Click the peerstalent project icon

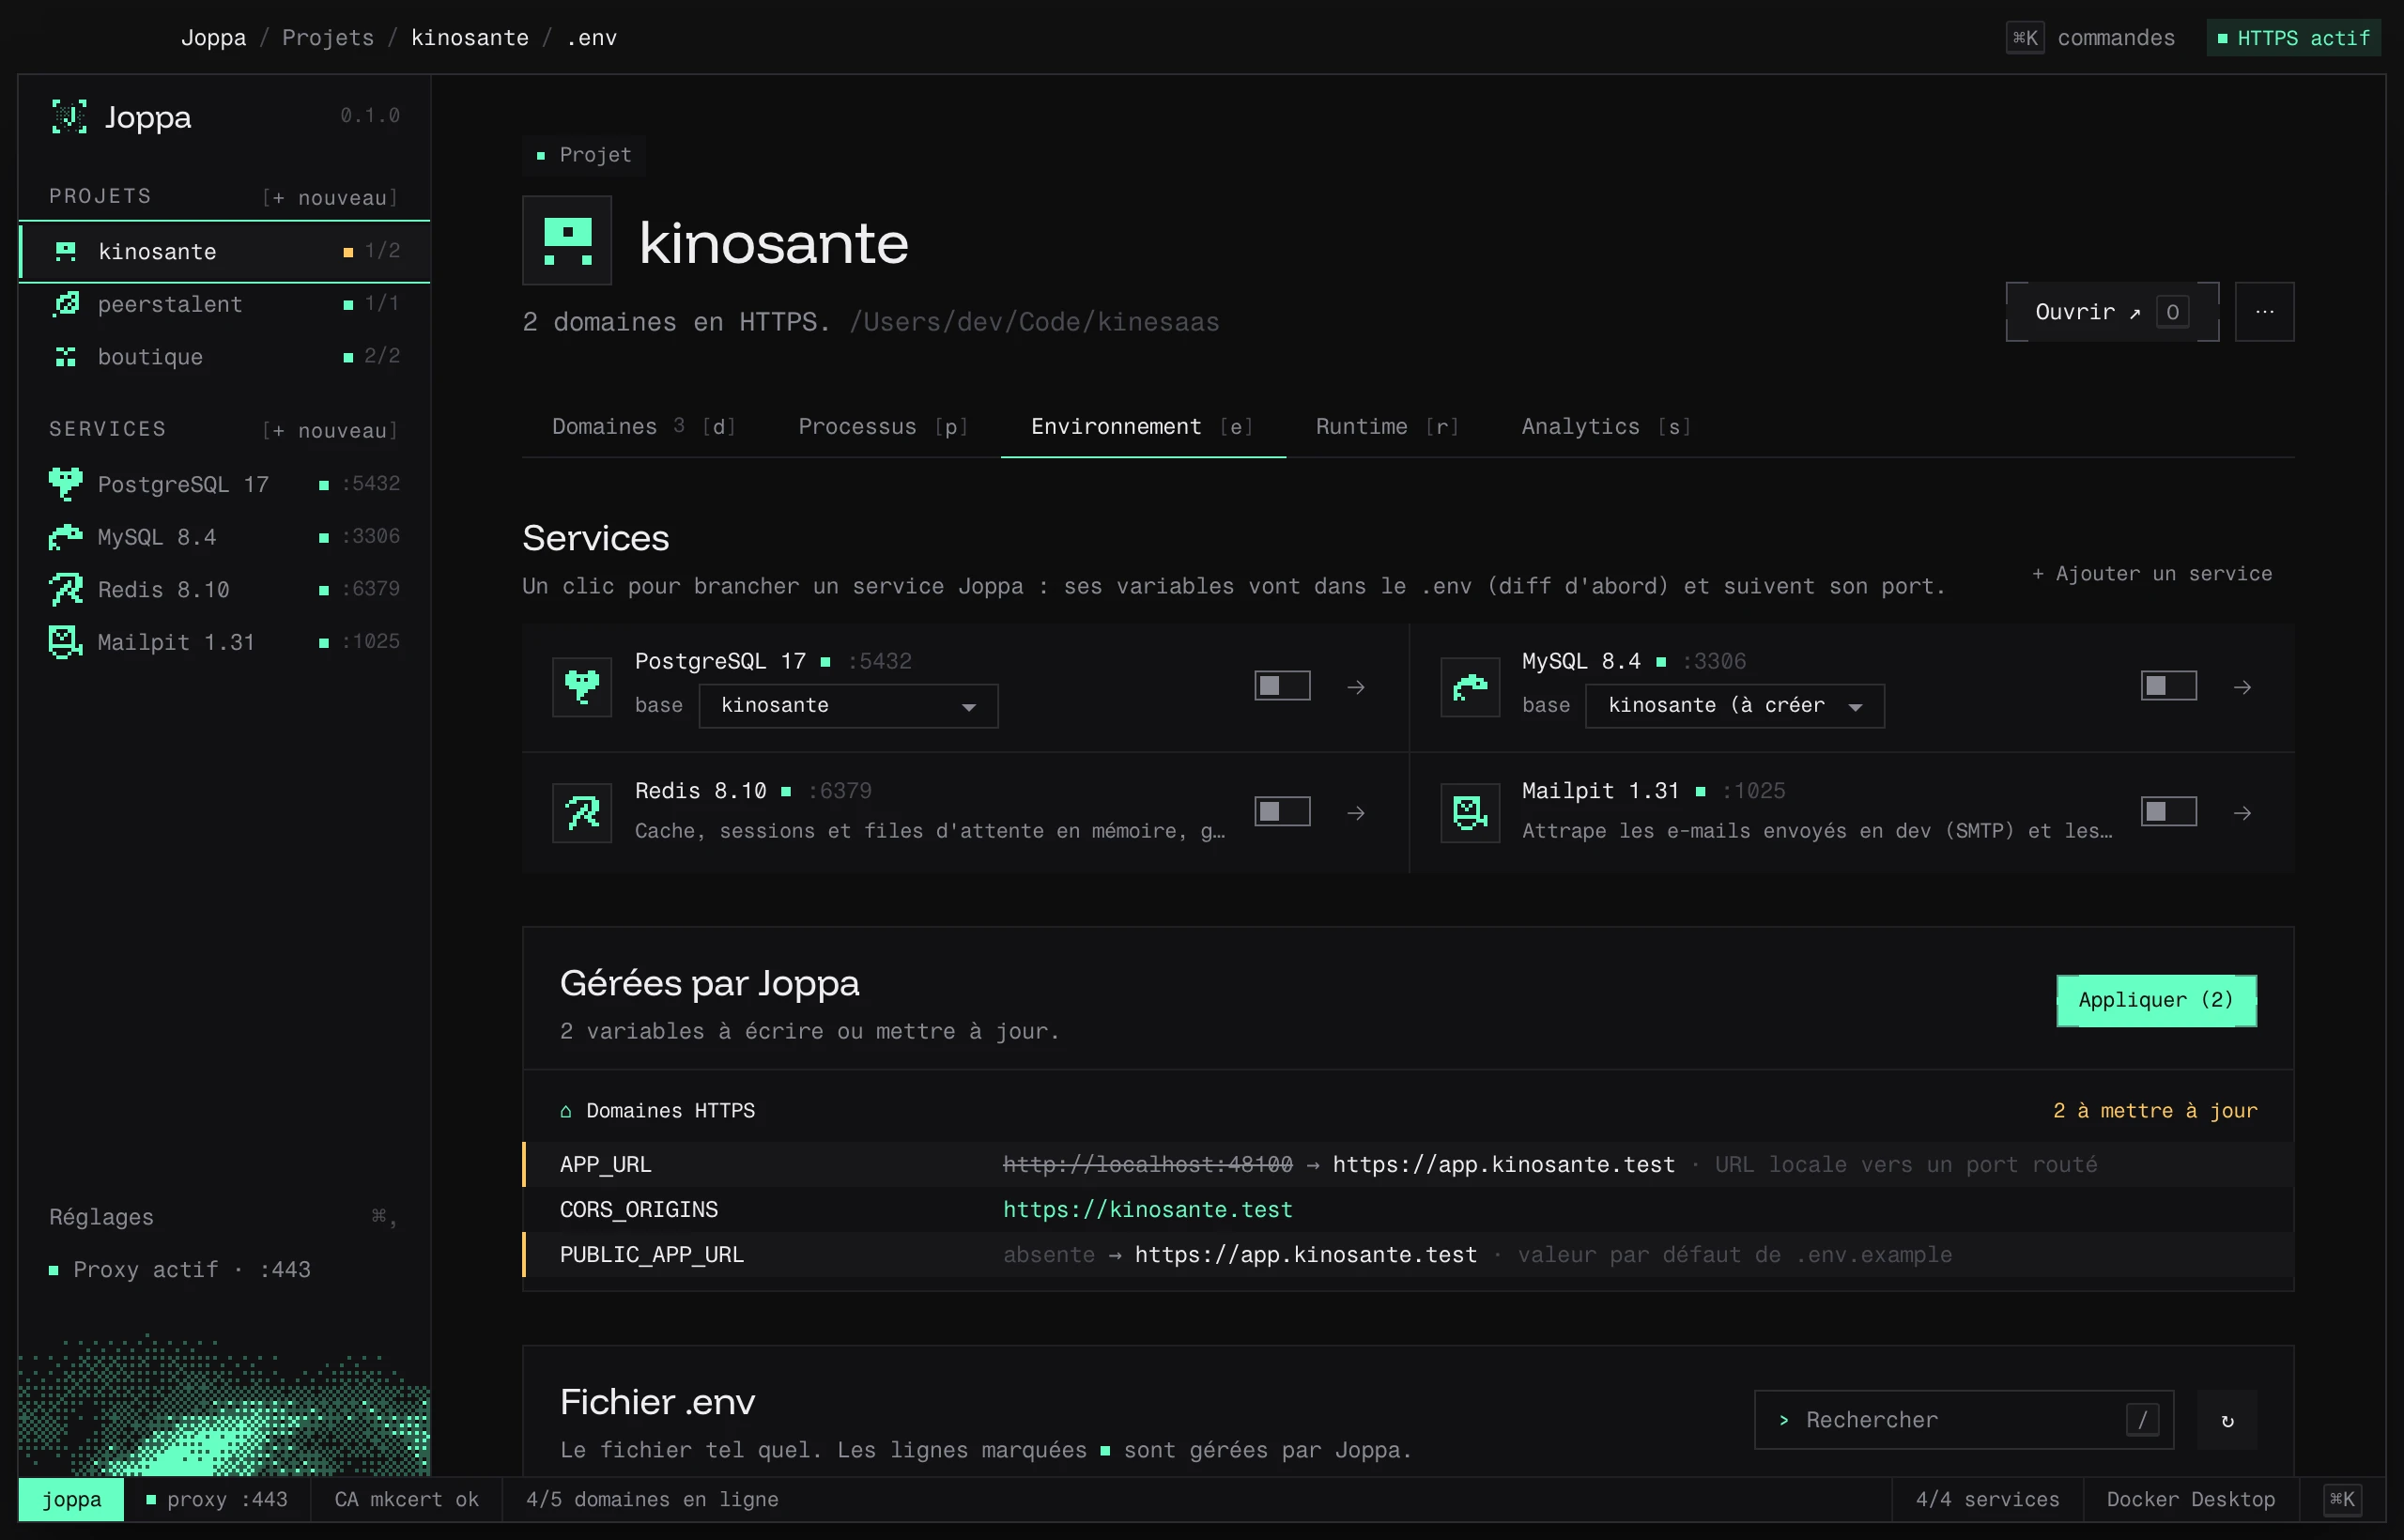[66, 304]
